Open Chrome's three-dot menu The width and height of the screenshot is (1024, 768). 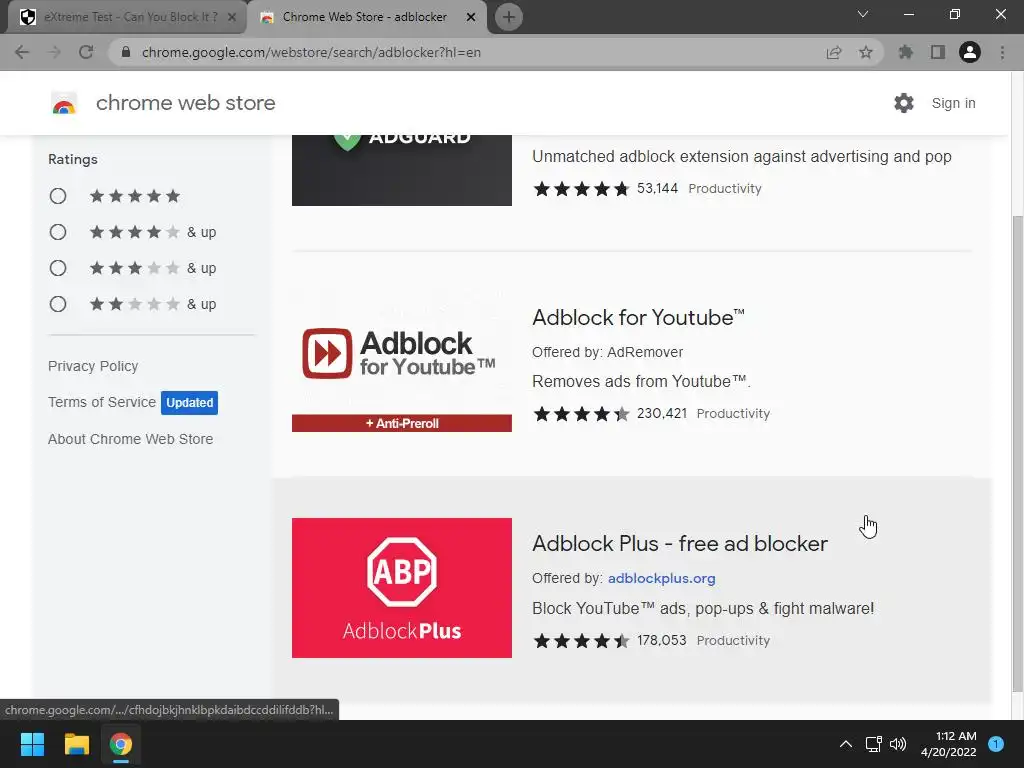pyautogui.click(x=1002, y=52)
